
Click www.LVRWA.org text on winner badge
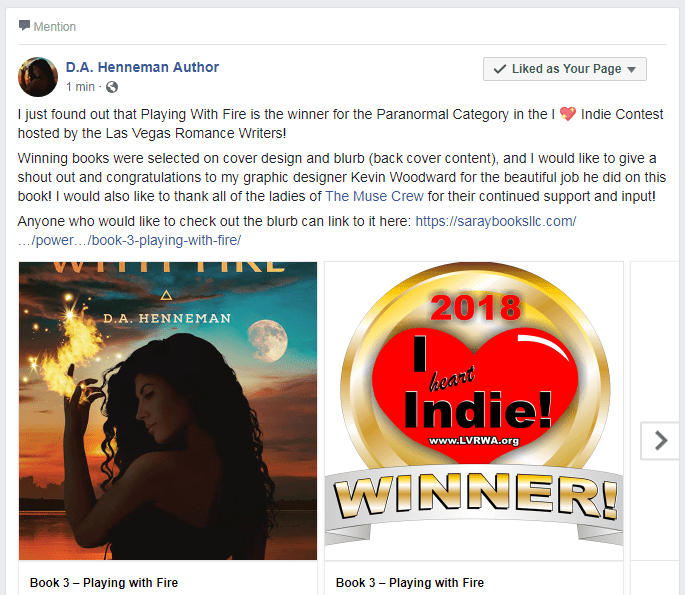[x=474, y=441]
